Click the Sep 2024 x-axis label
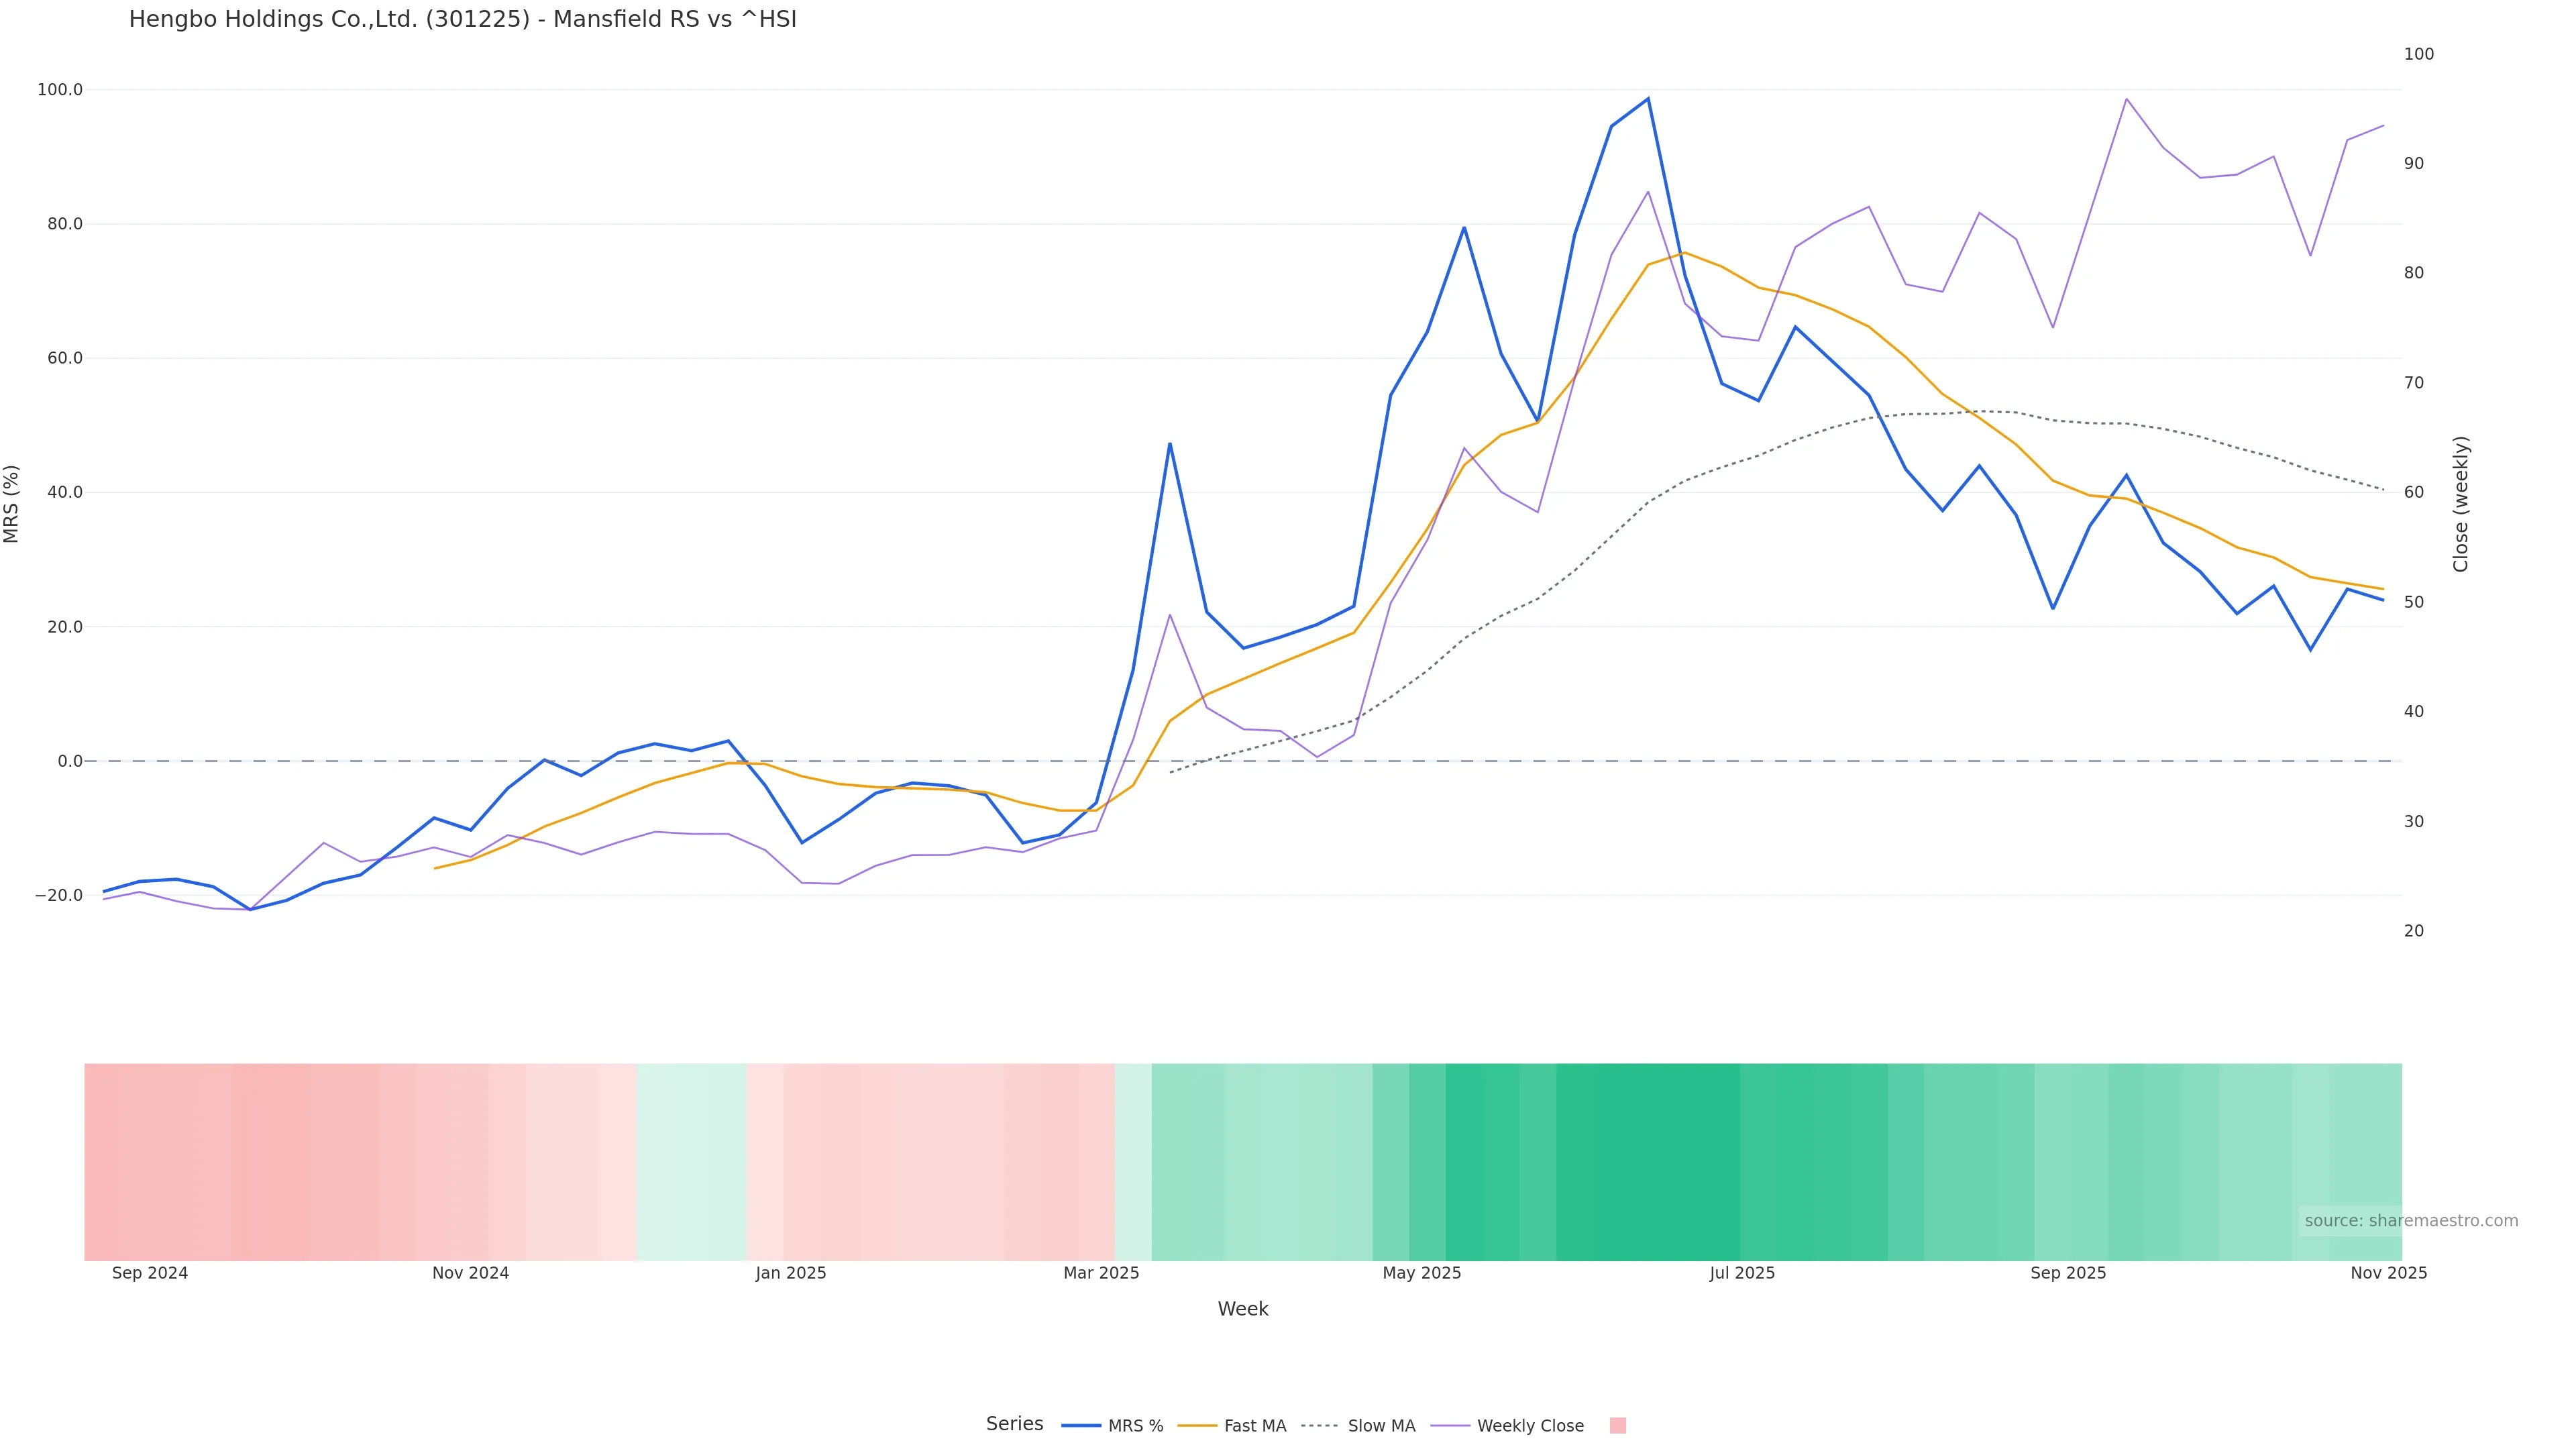The height and width of the screenshot is (1449, 2576). tap(150, 1274)
